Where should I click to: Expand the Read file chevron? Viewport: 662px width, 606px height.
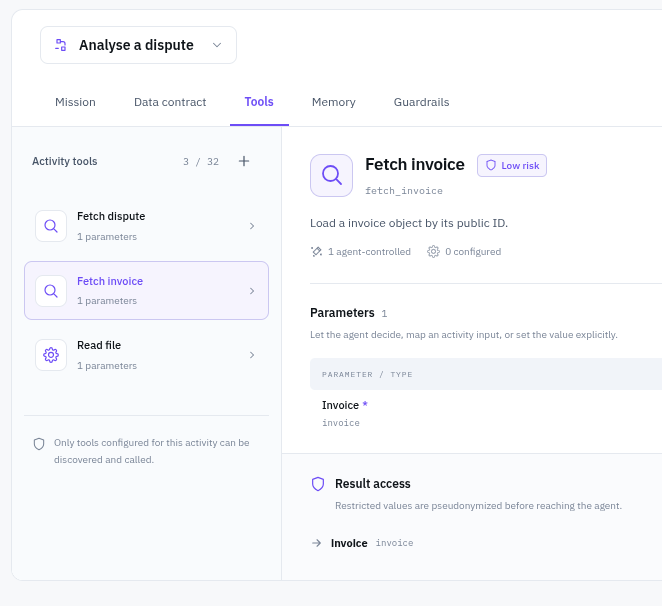252,355
